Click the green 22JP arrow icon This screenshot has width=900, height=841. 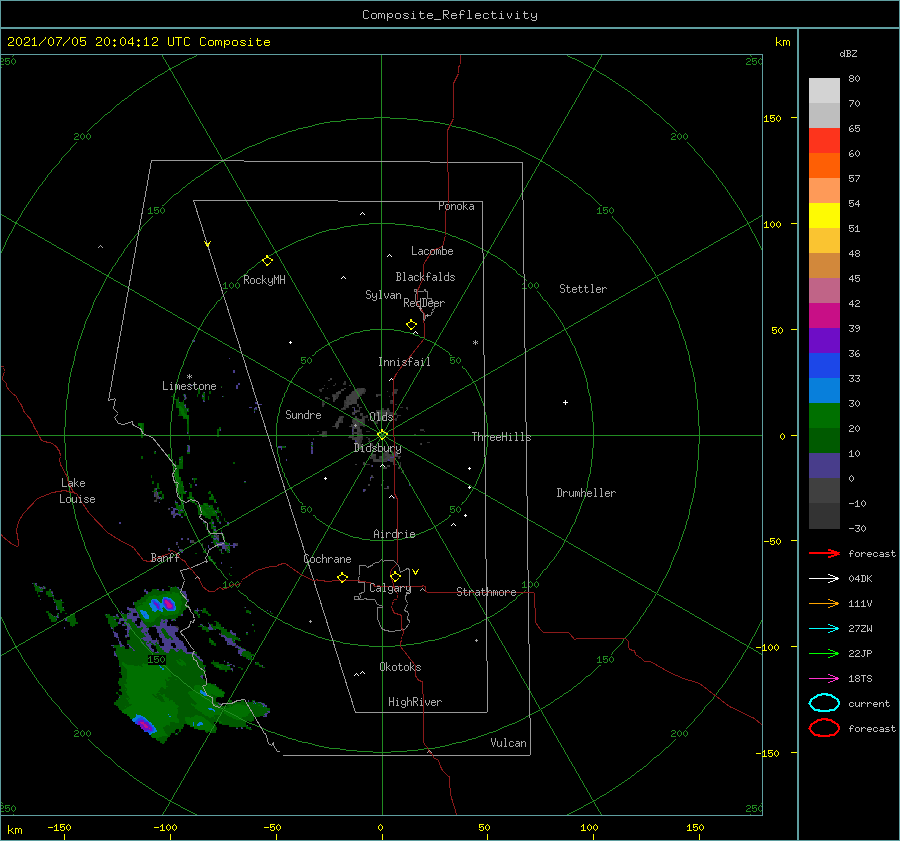[x=824, y=653]
